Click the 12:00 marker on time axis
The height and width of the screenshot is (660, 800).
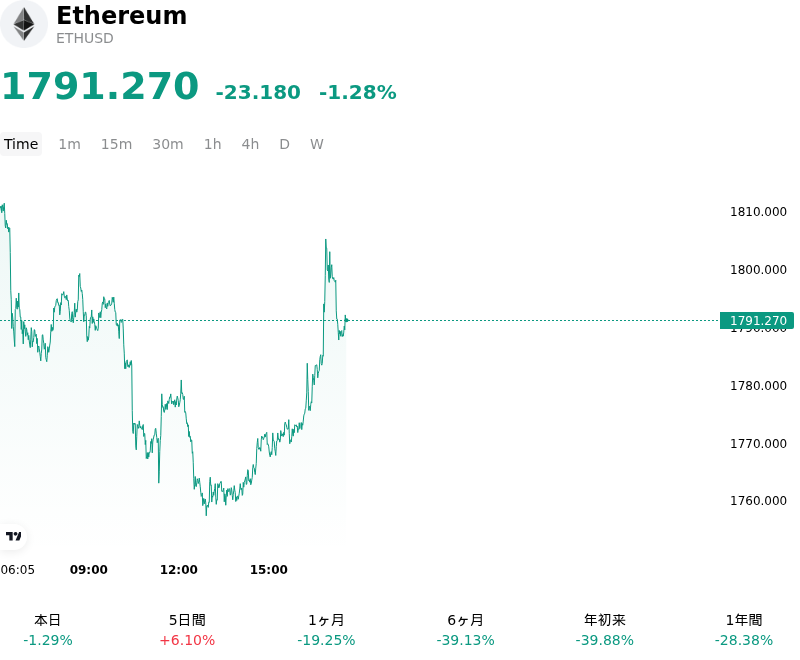(179, 569)
